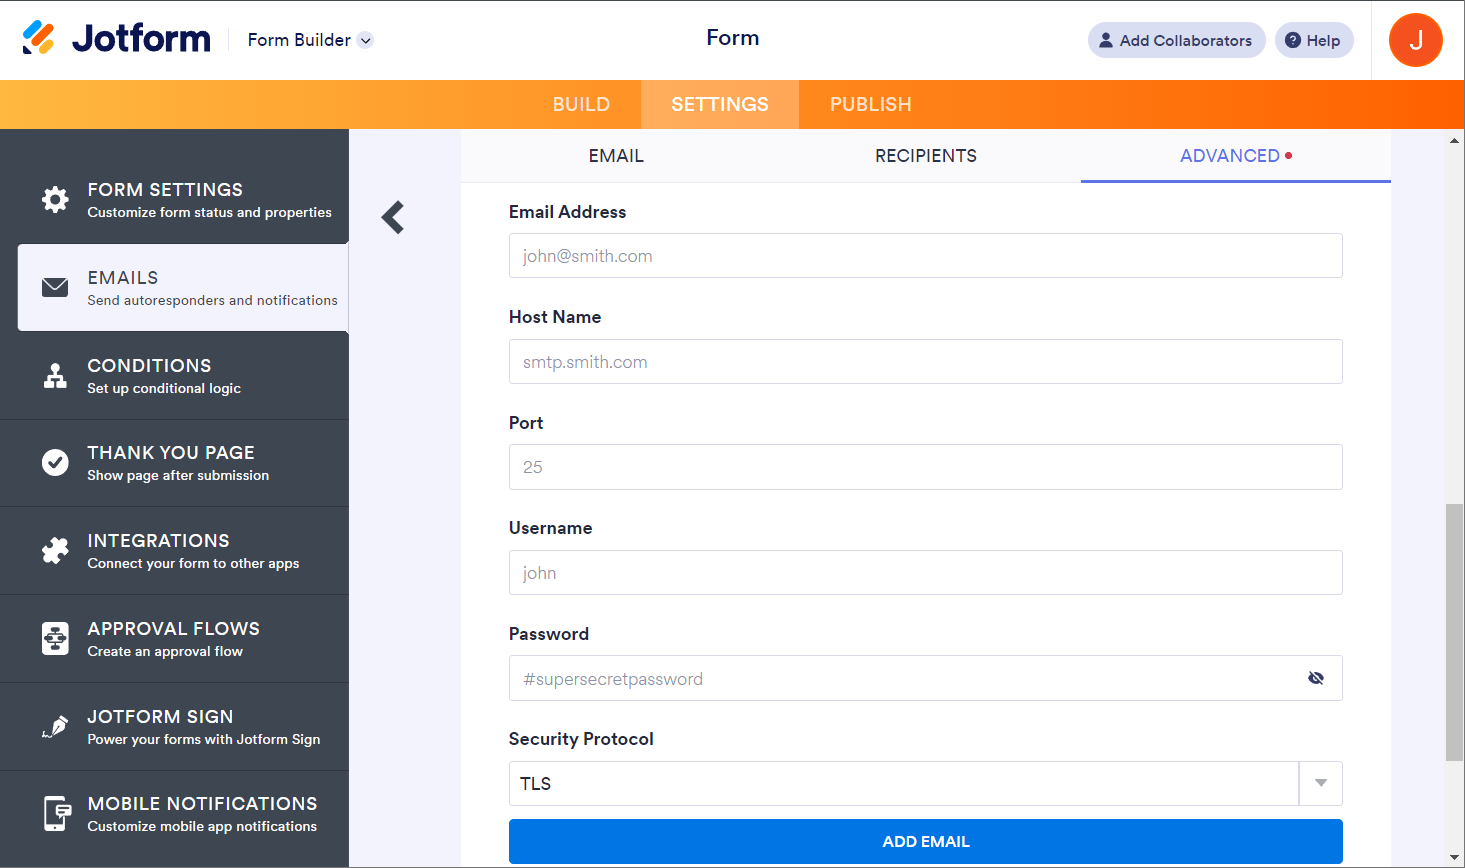
Task: Switch to the Recipients tab
Action: point(925,156)
